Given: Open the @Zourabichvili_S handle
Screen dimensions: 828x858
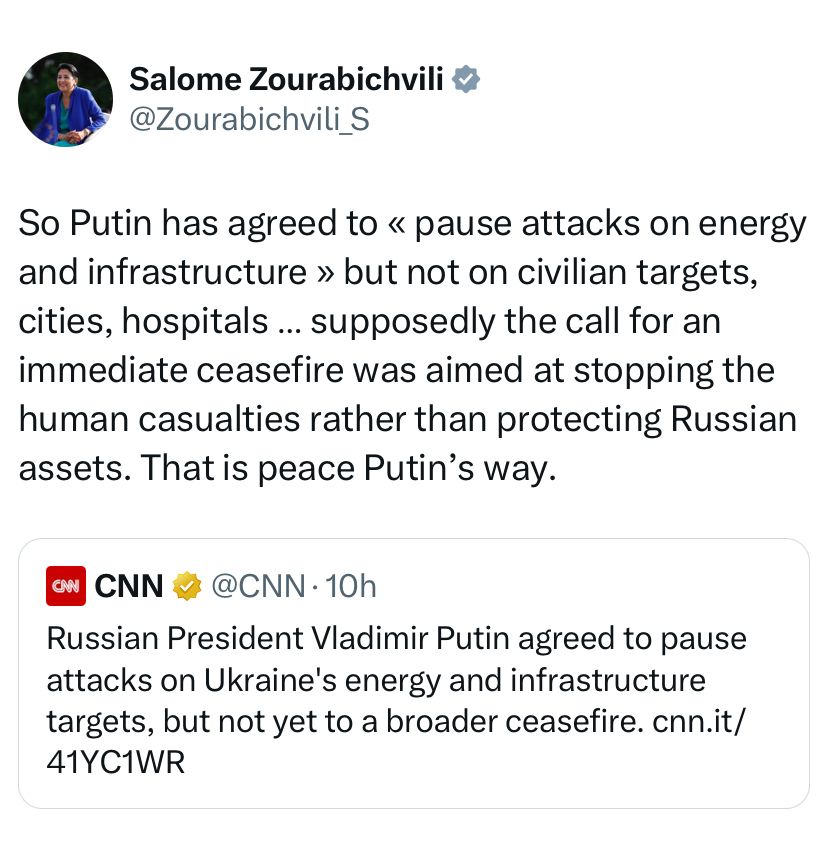Looking at the screenshot, I should [x=250, y=119].
